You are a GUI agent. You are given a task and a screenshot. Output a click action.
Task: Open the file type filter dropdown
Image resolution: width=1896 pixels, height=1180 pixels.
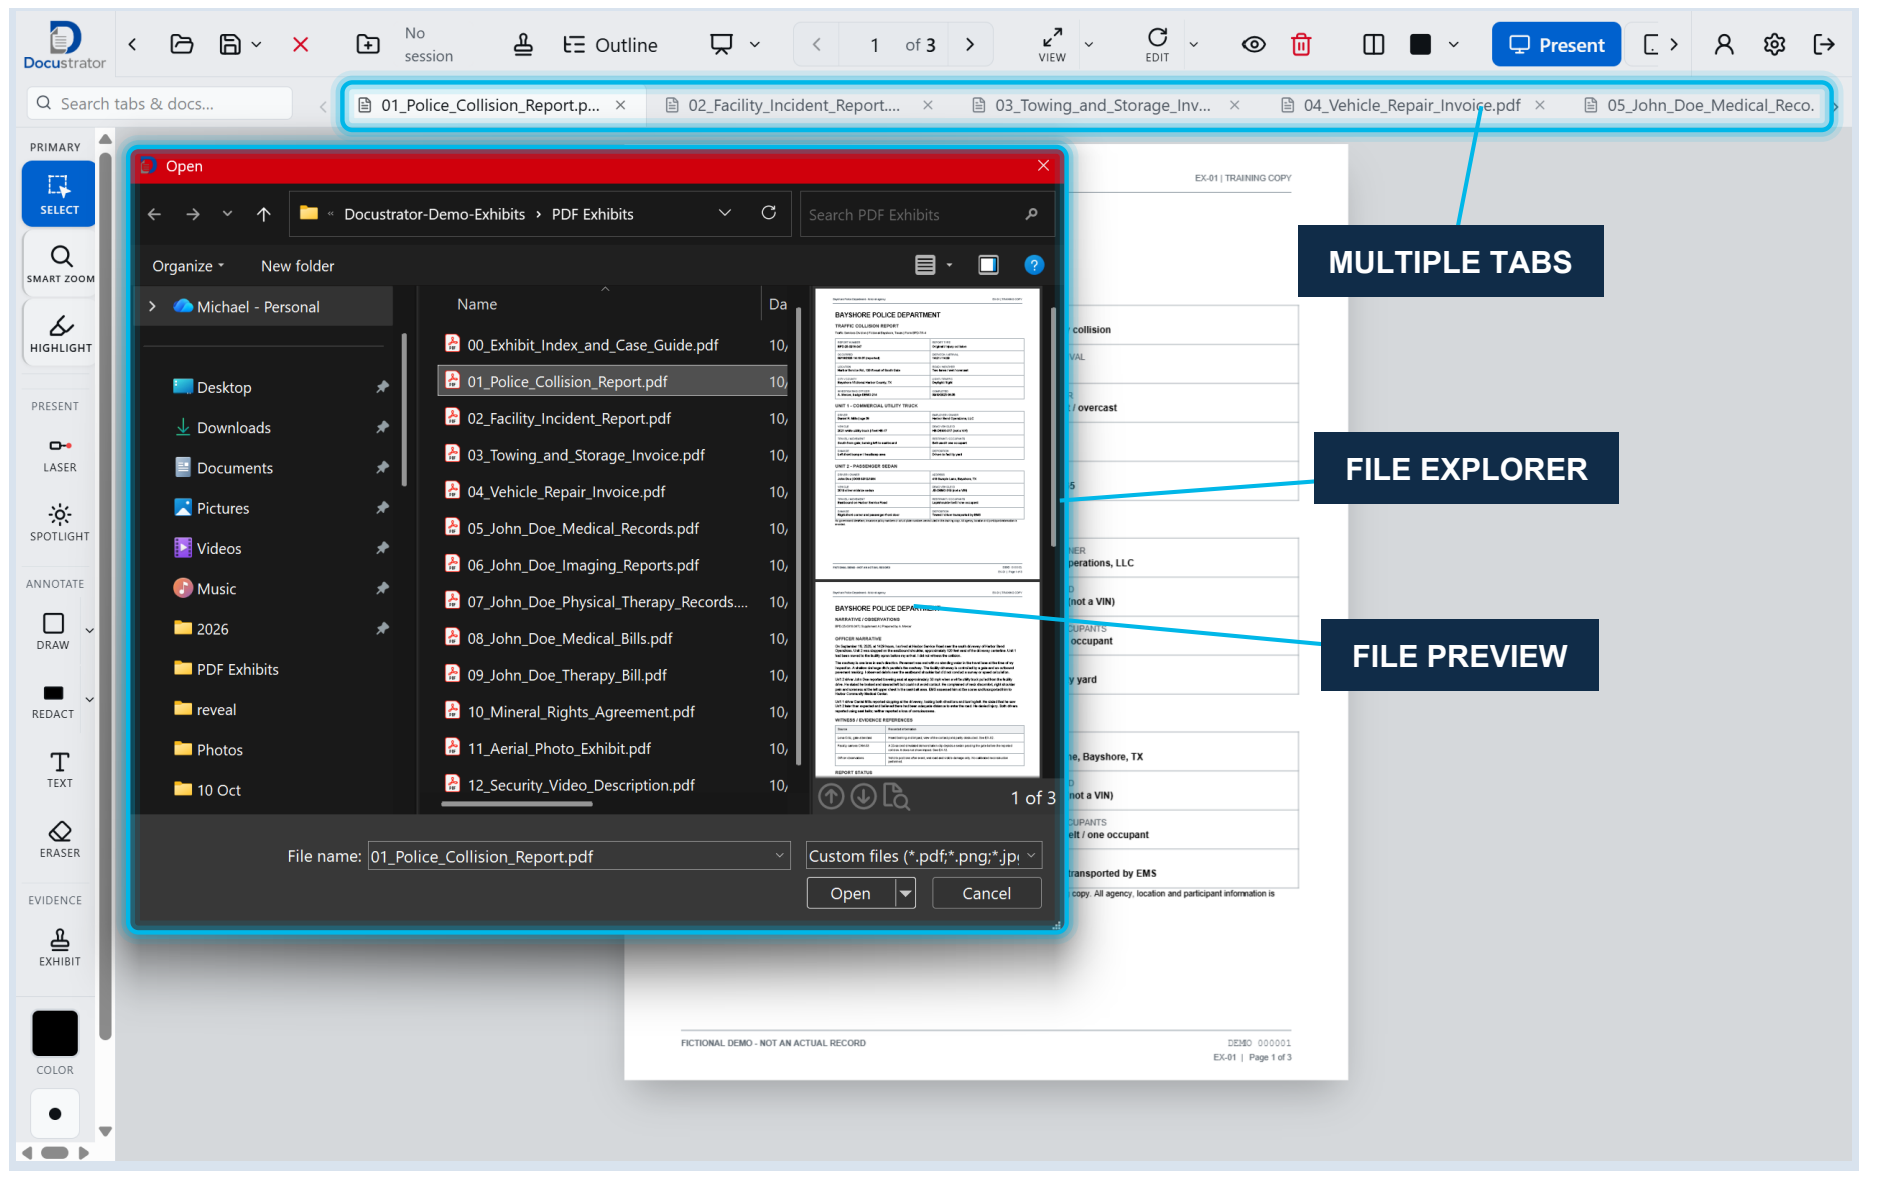tap(924, 855)
